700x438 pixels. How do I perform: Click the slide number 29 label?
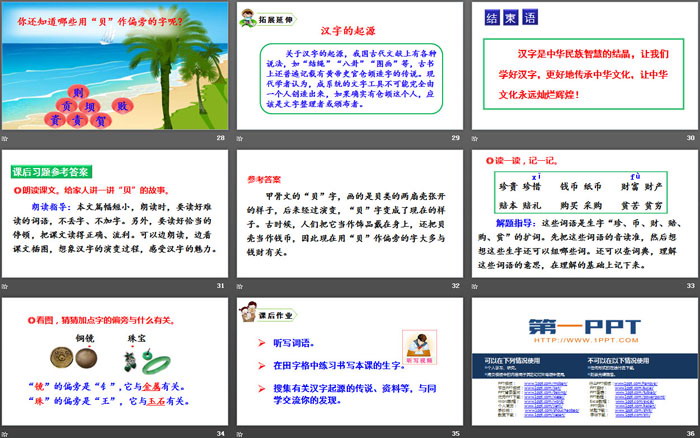click(x=455, y=138)
